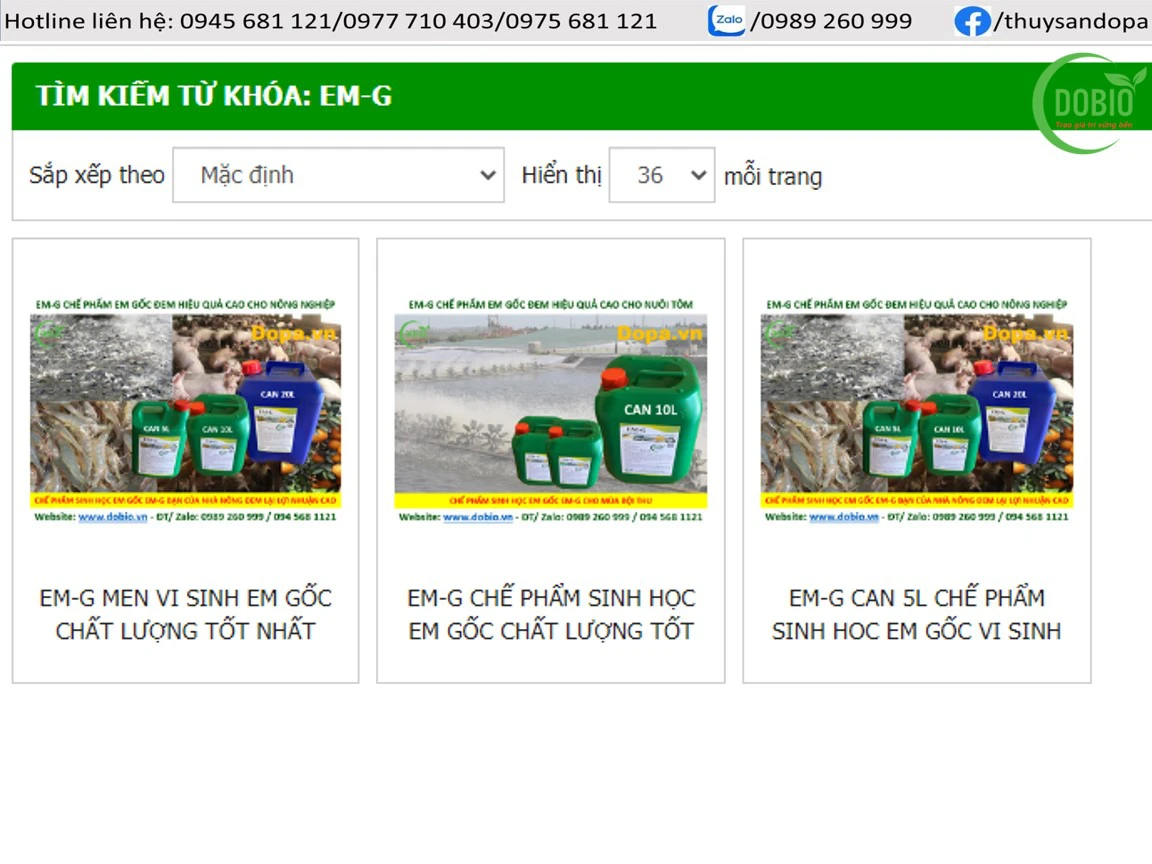Open 'EM-G CAN 5L CHẾ PHẨM' product title
The height and width of the screenshot is (864, 1152).
click(x=916, y=614)
